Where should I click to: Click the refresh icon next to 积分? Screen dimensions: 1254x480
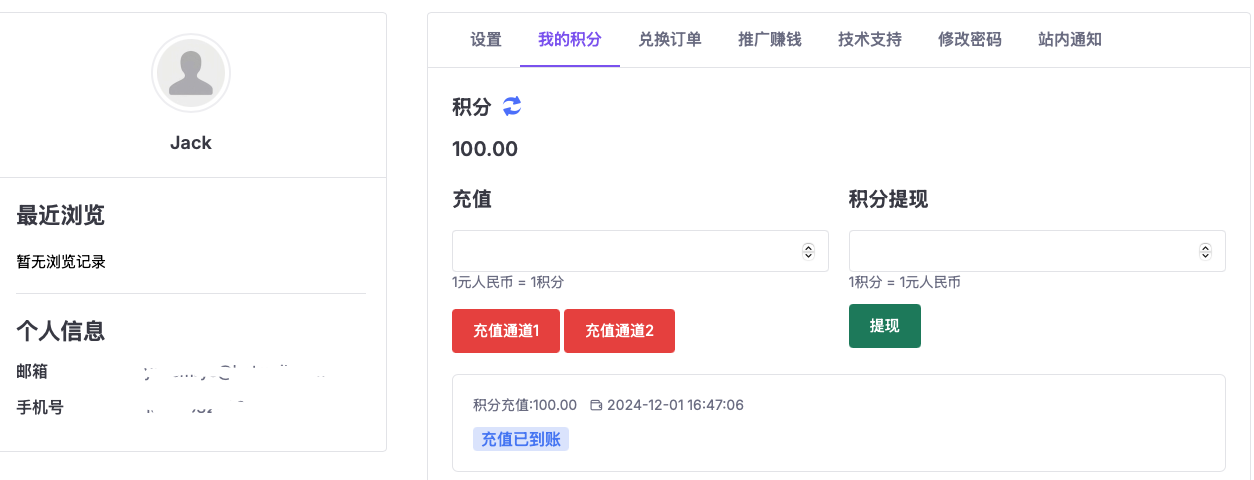tap(512, 106)
